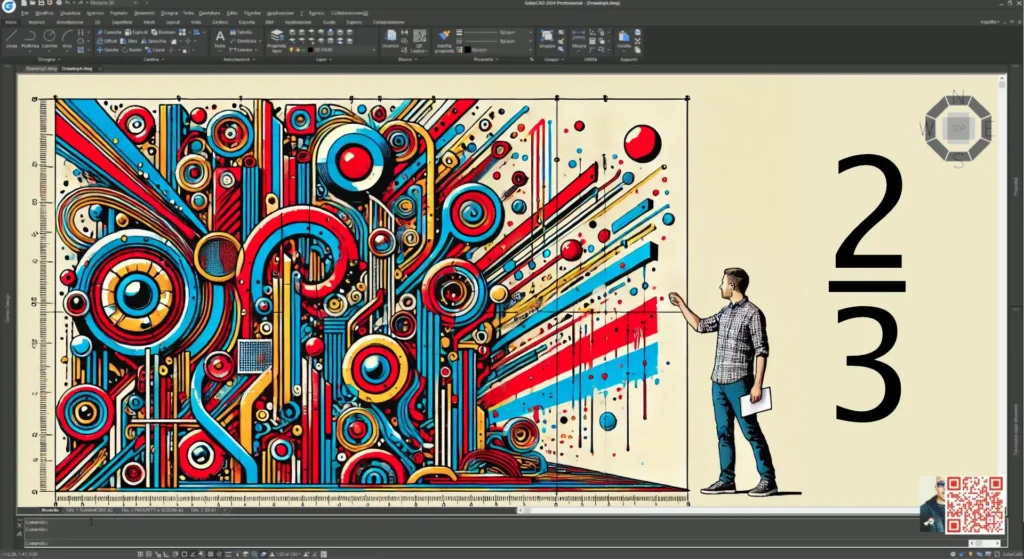Click the Esplodi explode tool

pyautogui.click(x=136, y=32)
